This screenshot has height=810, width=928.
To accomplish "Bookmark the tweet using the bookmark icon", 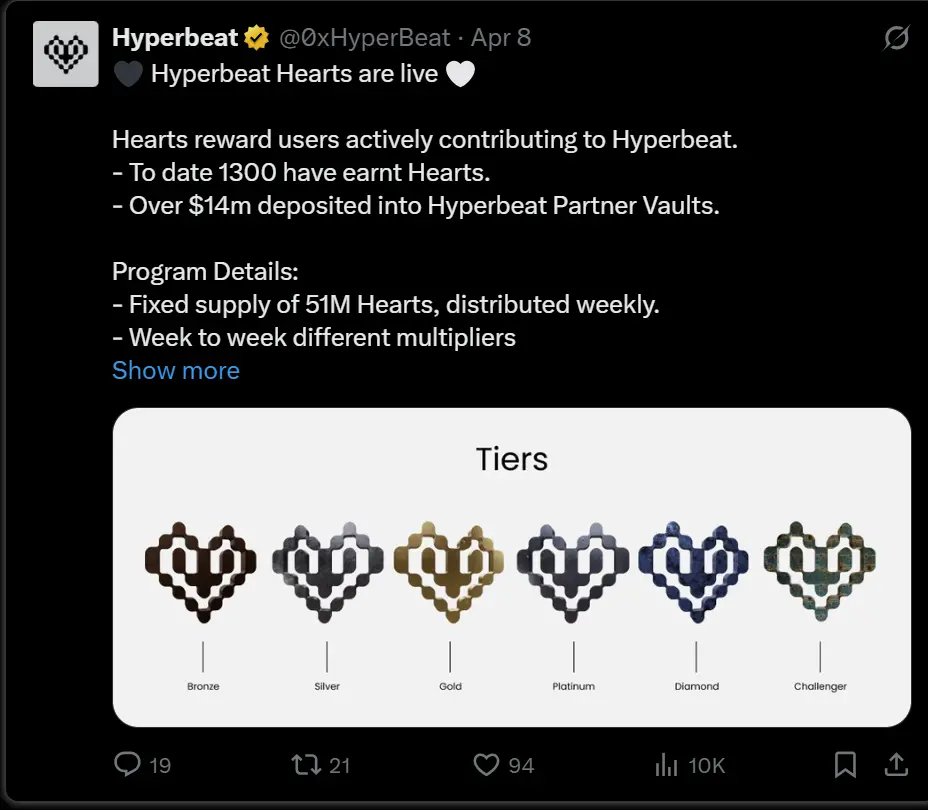I will [x=844, y=764].
